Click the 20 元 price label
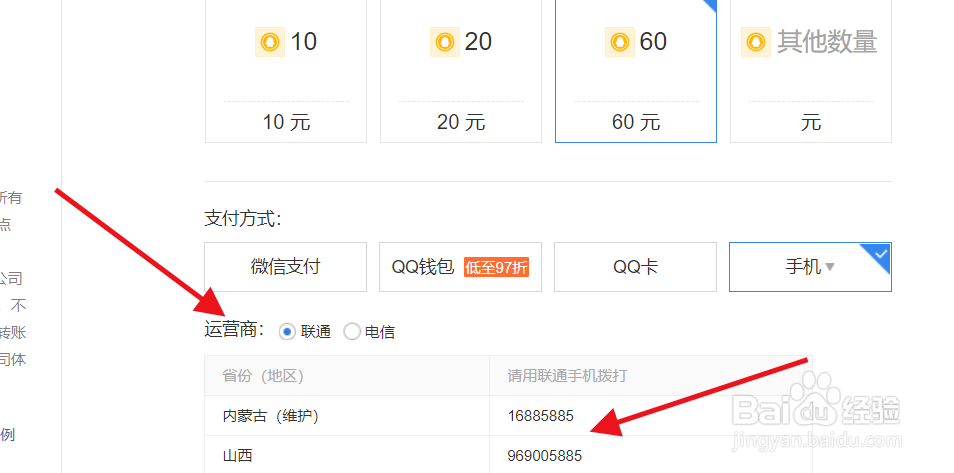954x473 pixels. pyautogui.click(x=461, y=122)
